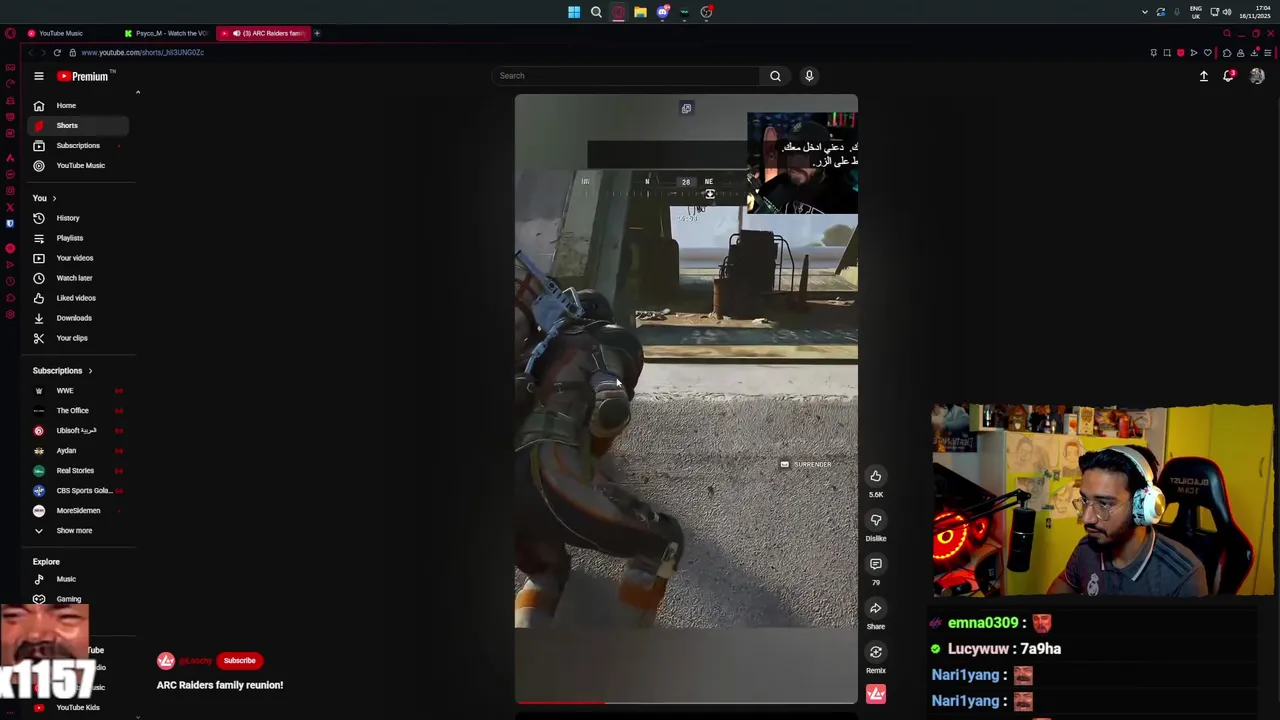Image resolution: width=1280 pixels, height=720 pixels.
Task: Subscribe to the Short's channel
Action: (239, 661)
